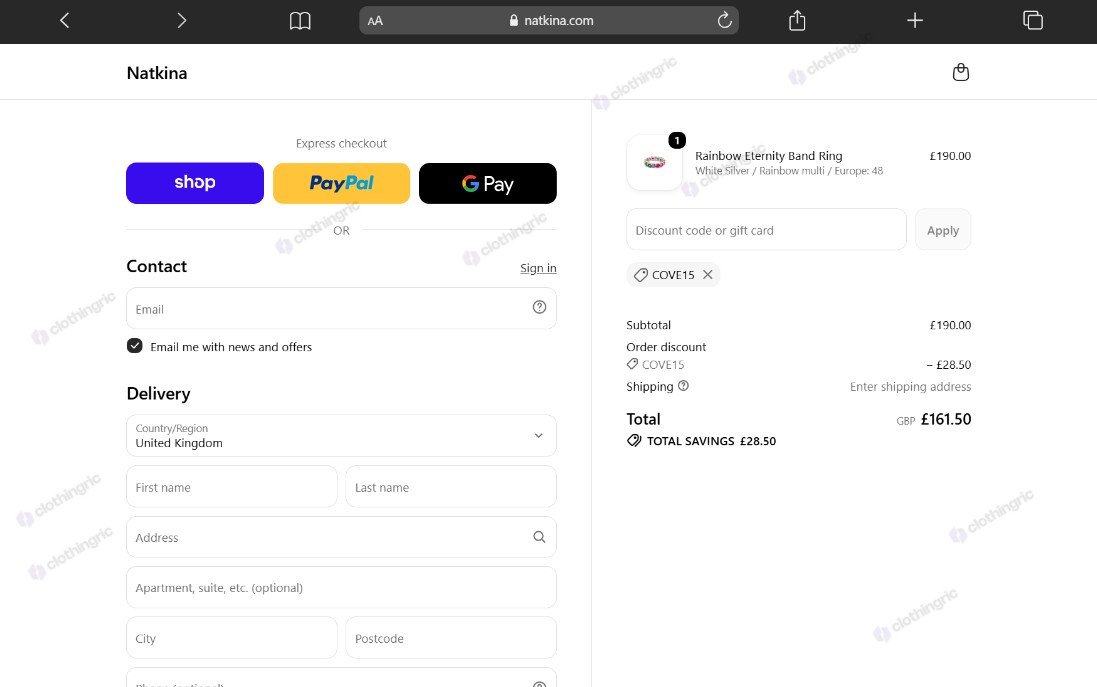Open a new tab with the plus icon
Image resolution: width=1097 pixels, height=687 pixels.
click(914, 20)
